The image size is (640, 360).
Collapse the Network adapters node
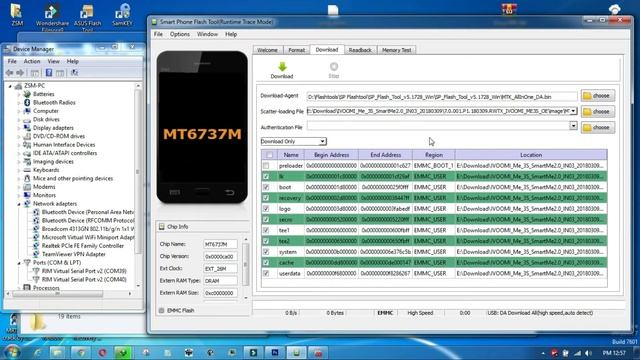tap(19, 204)
